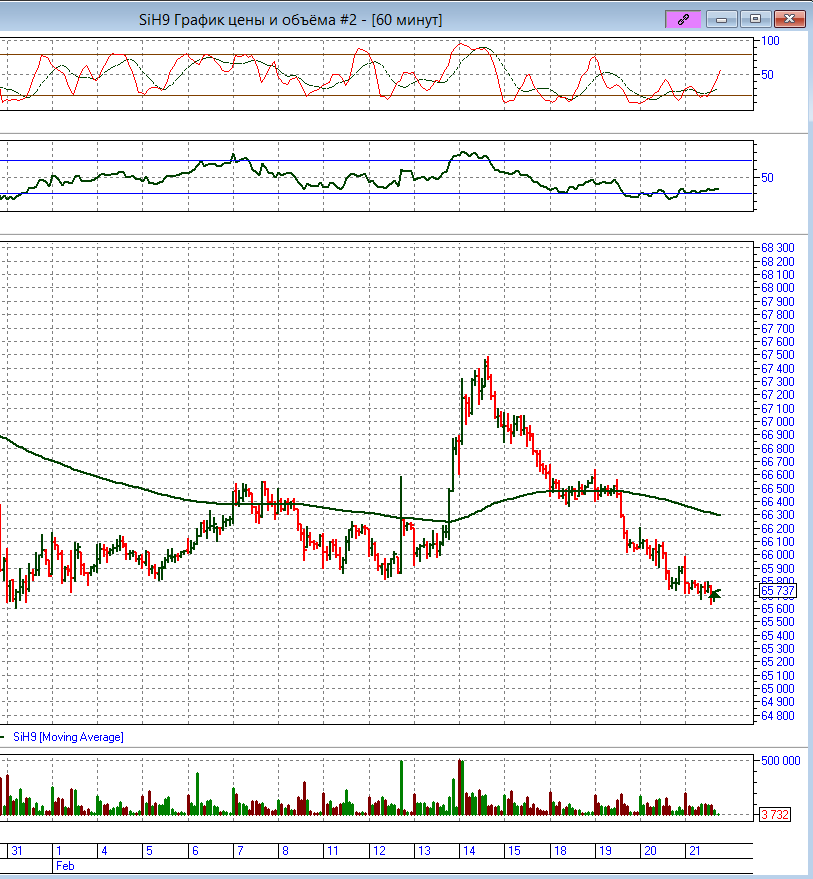Click the 64 800 price scale label
This screenshot has height=879, width=813.
click(777, 715)
